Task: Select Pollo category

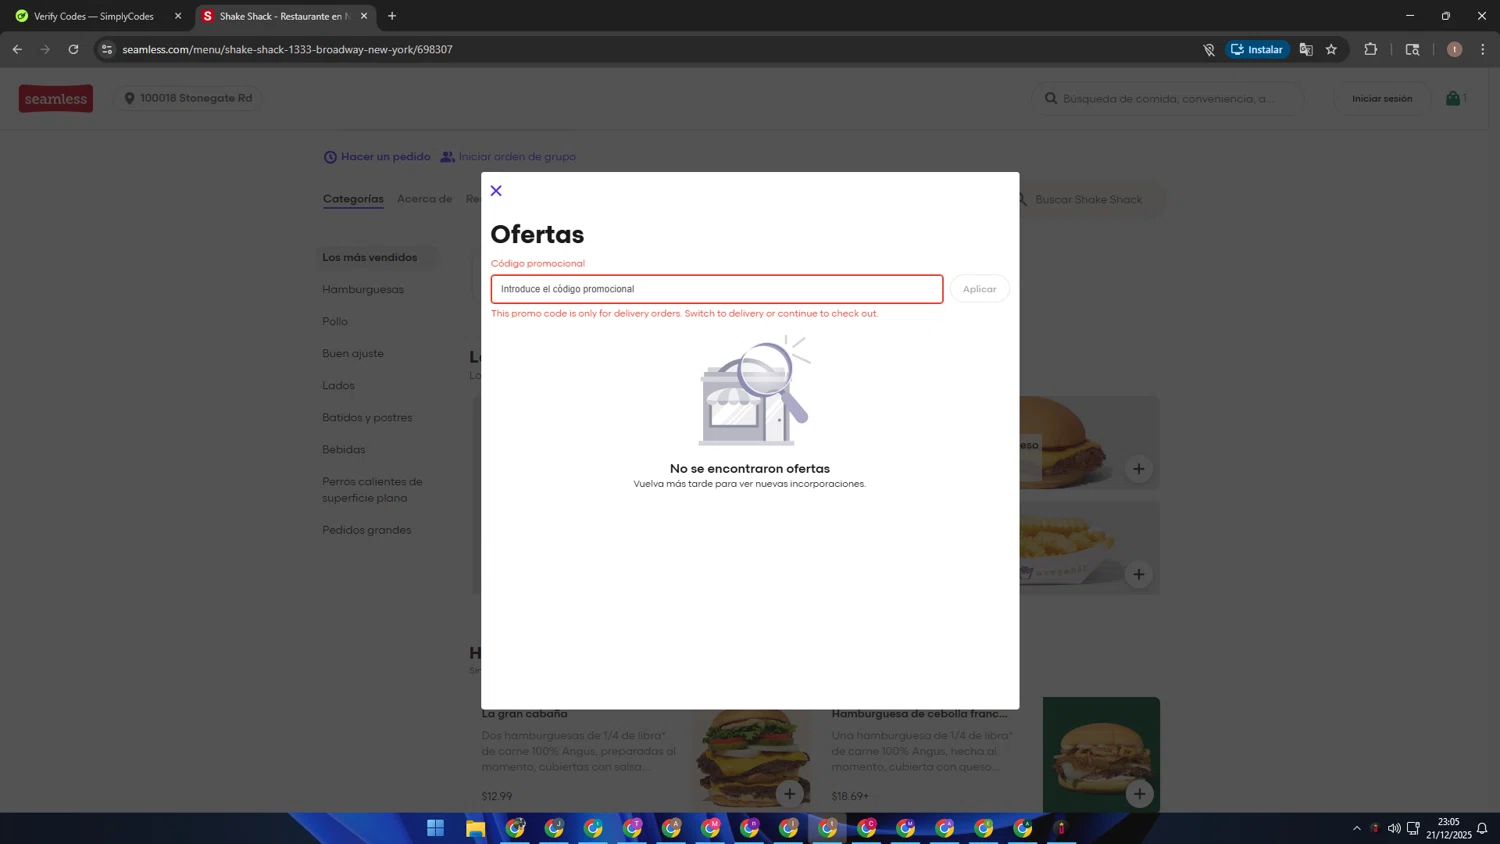Action: 335,321
